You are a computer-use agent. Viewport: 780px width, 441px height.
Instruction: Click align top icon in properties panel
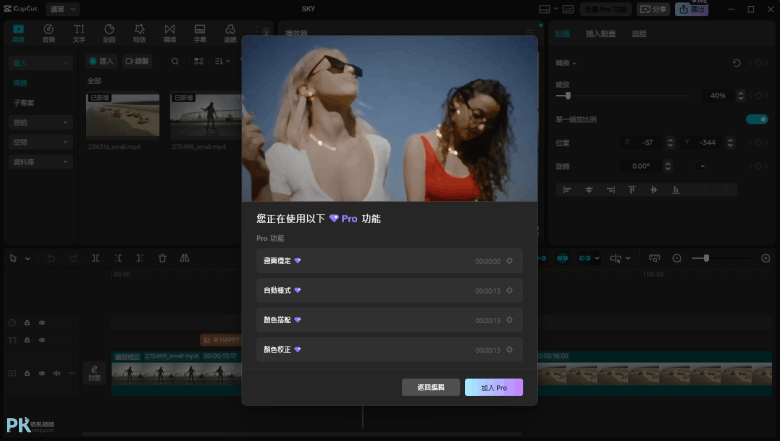click(x=632, y=189)
